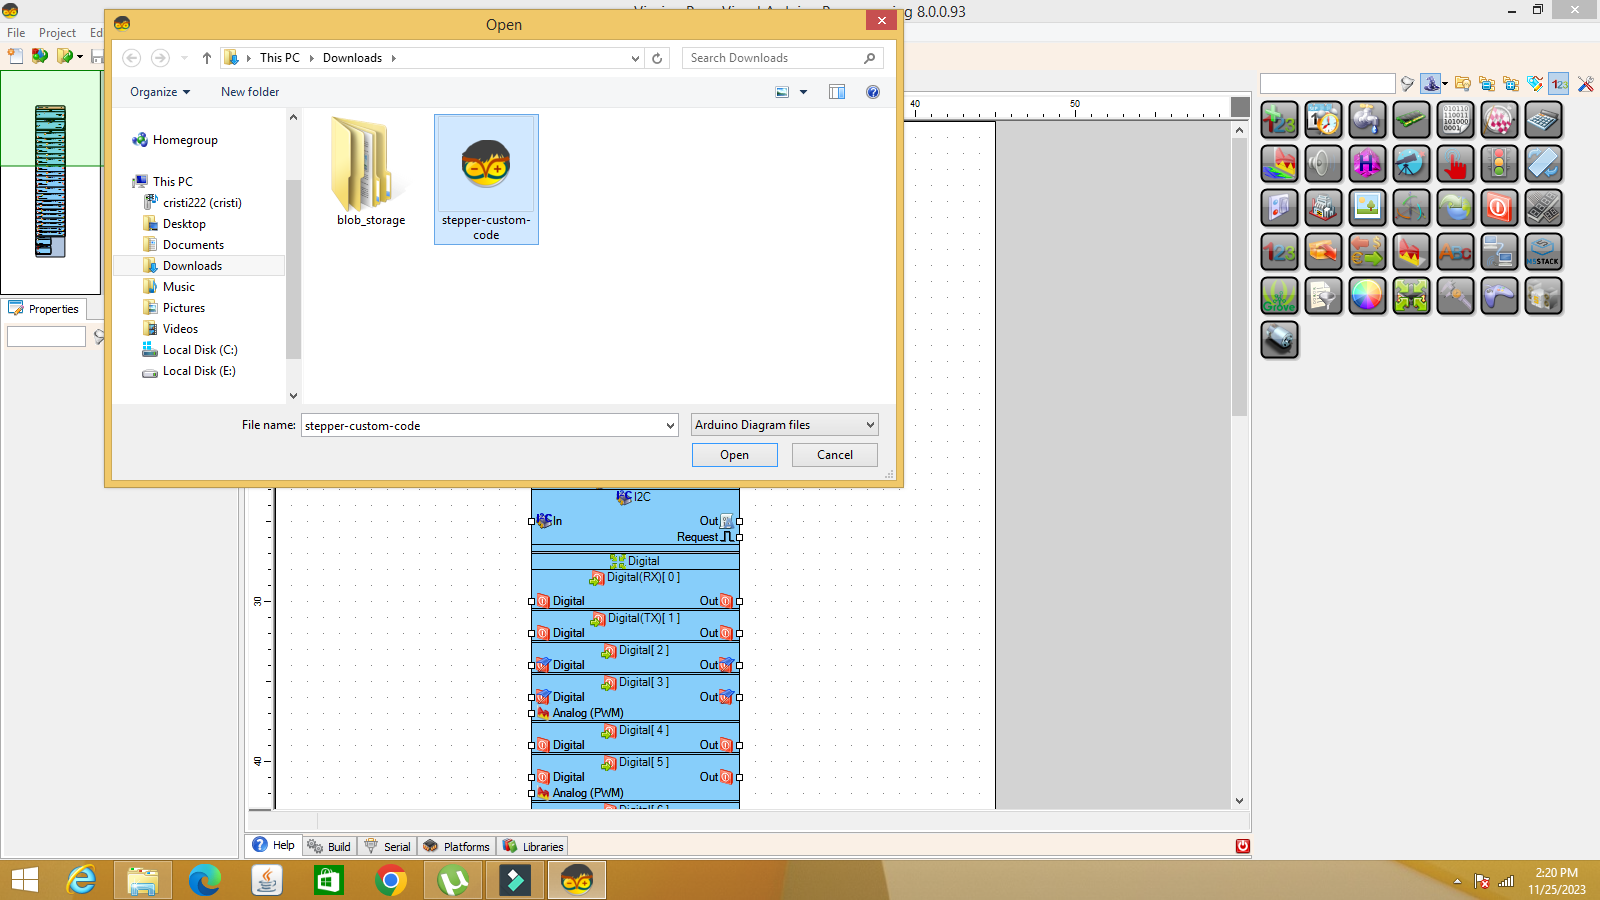Open the Grove components category
Image resolution: width=1600 pixels, height=900 pixels.
click(1280, 295)
